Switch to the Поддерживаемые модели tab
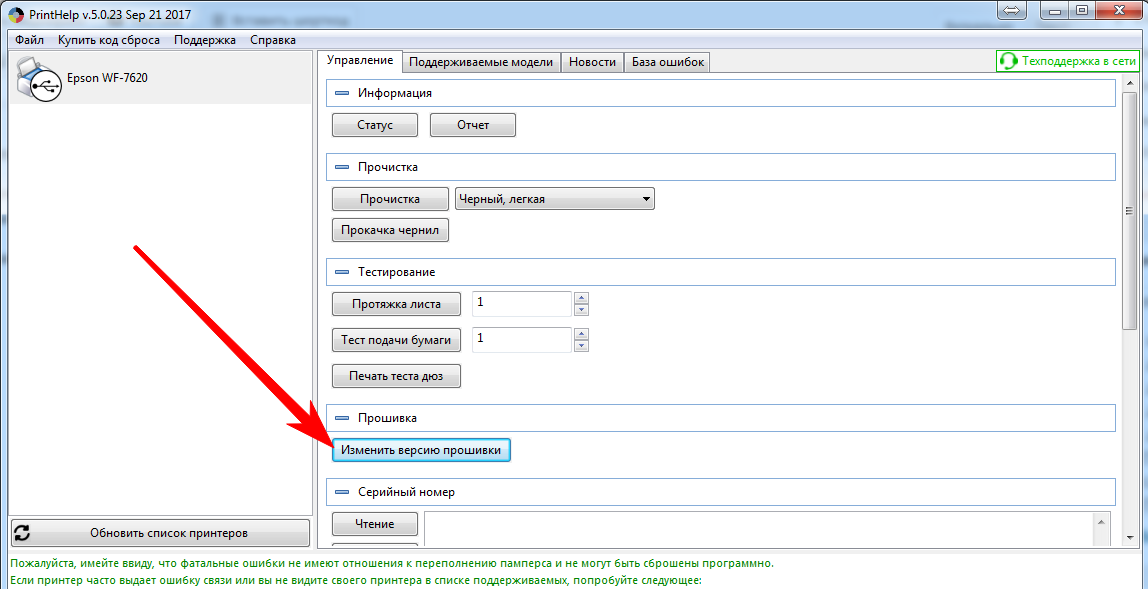This screenshot has width=1148, height=589. tap(480, 62)
